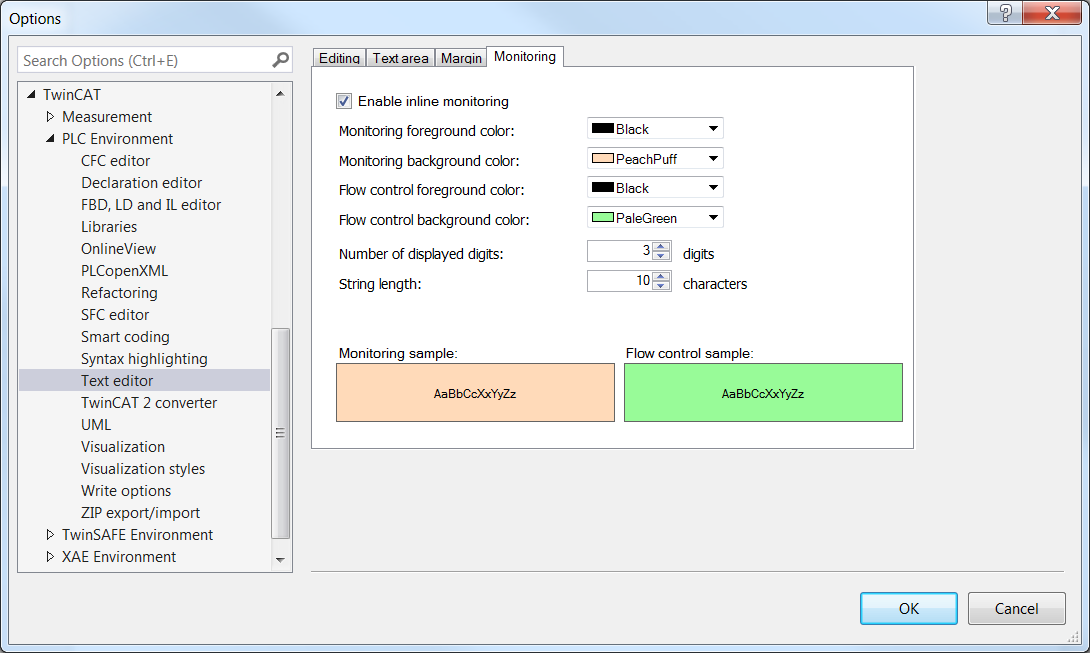Increase string length value

pyautogui.click(x=662, y=276)
